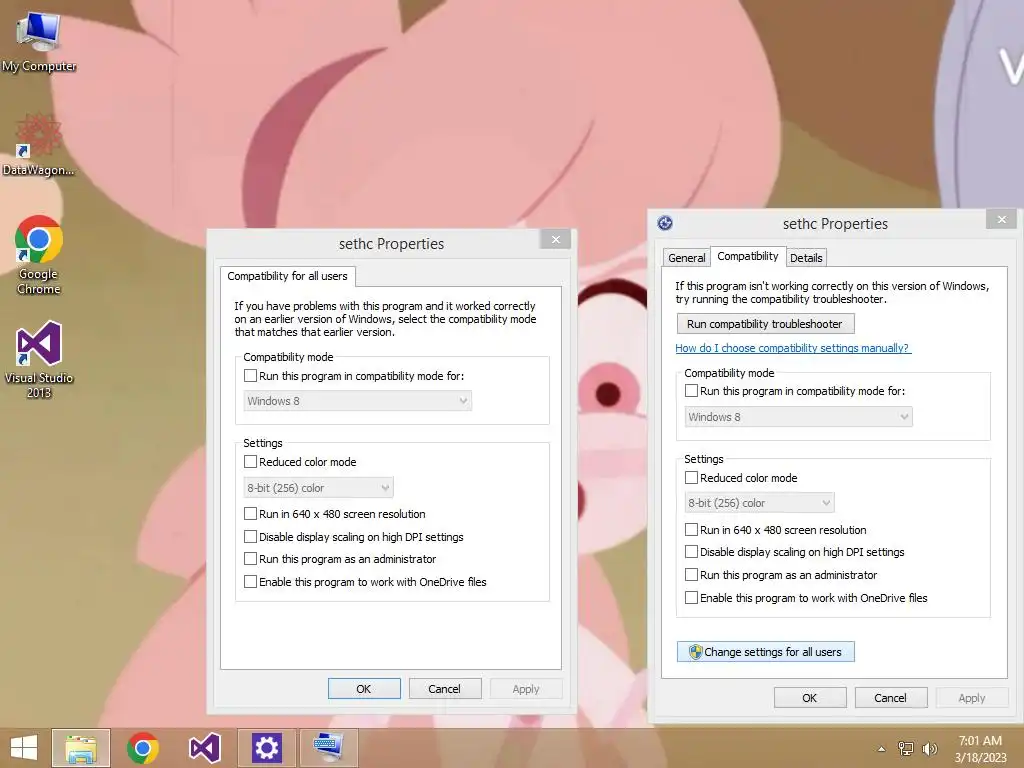This screenshot has width=1024, height=768.
Task: Tick Disable display scaling in right dialog
Action: (x=691, y=552)
